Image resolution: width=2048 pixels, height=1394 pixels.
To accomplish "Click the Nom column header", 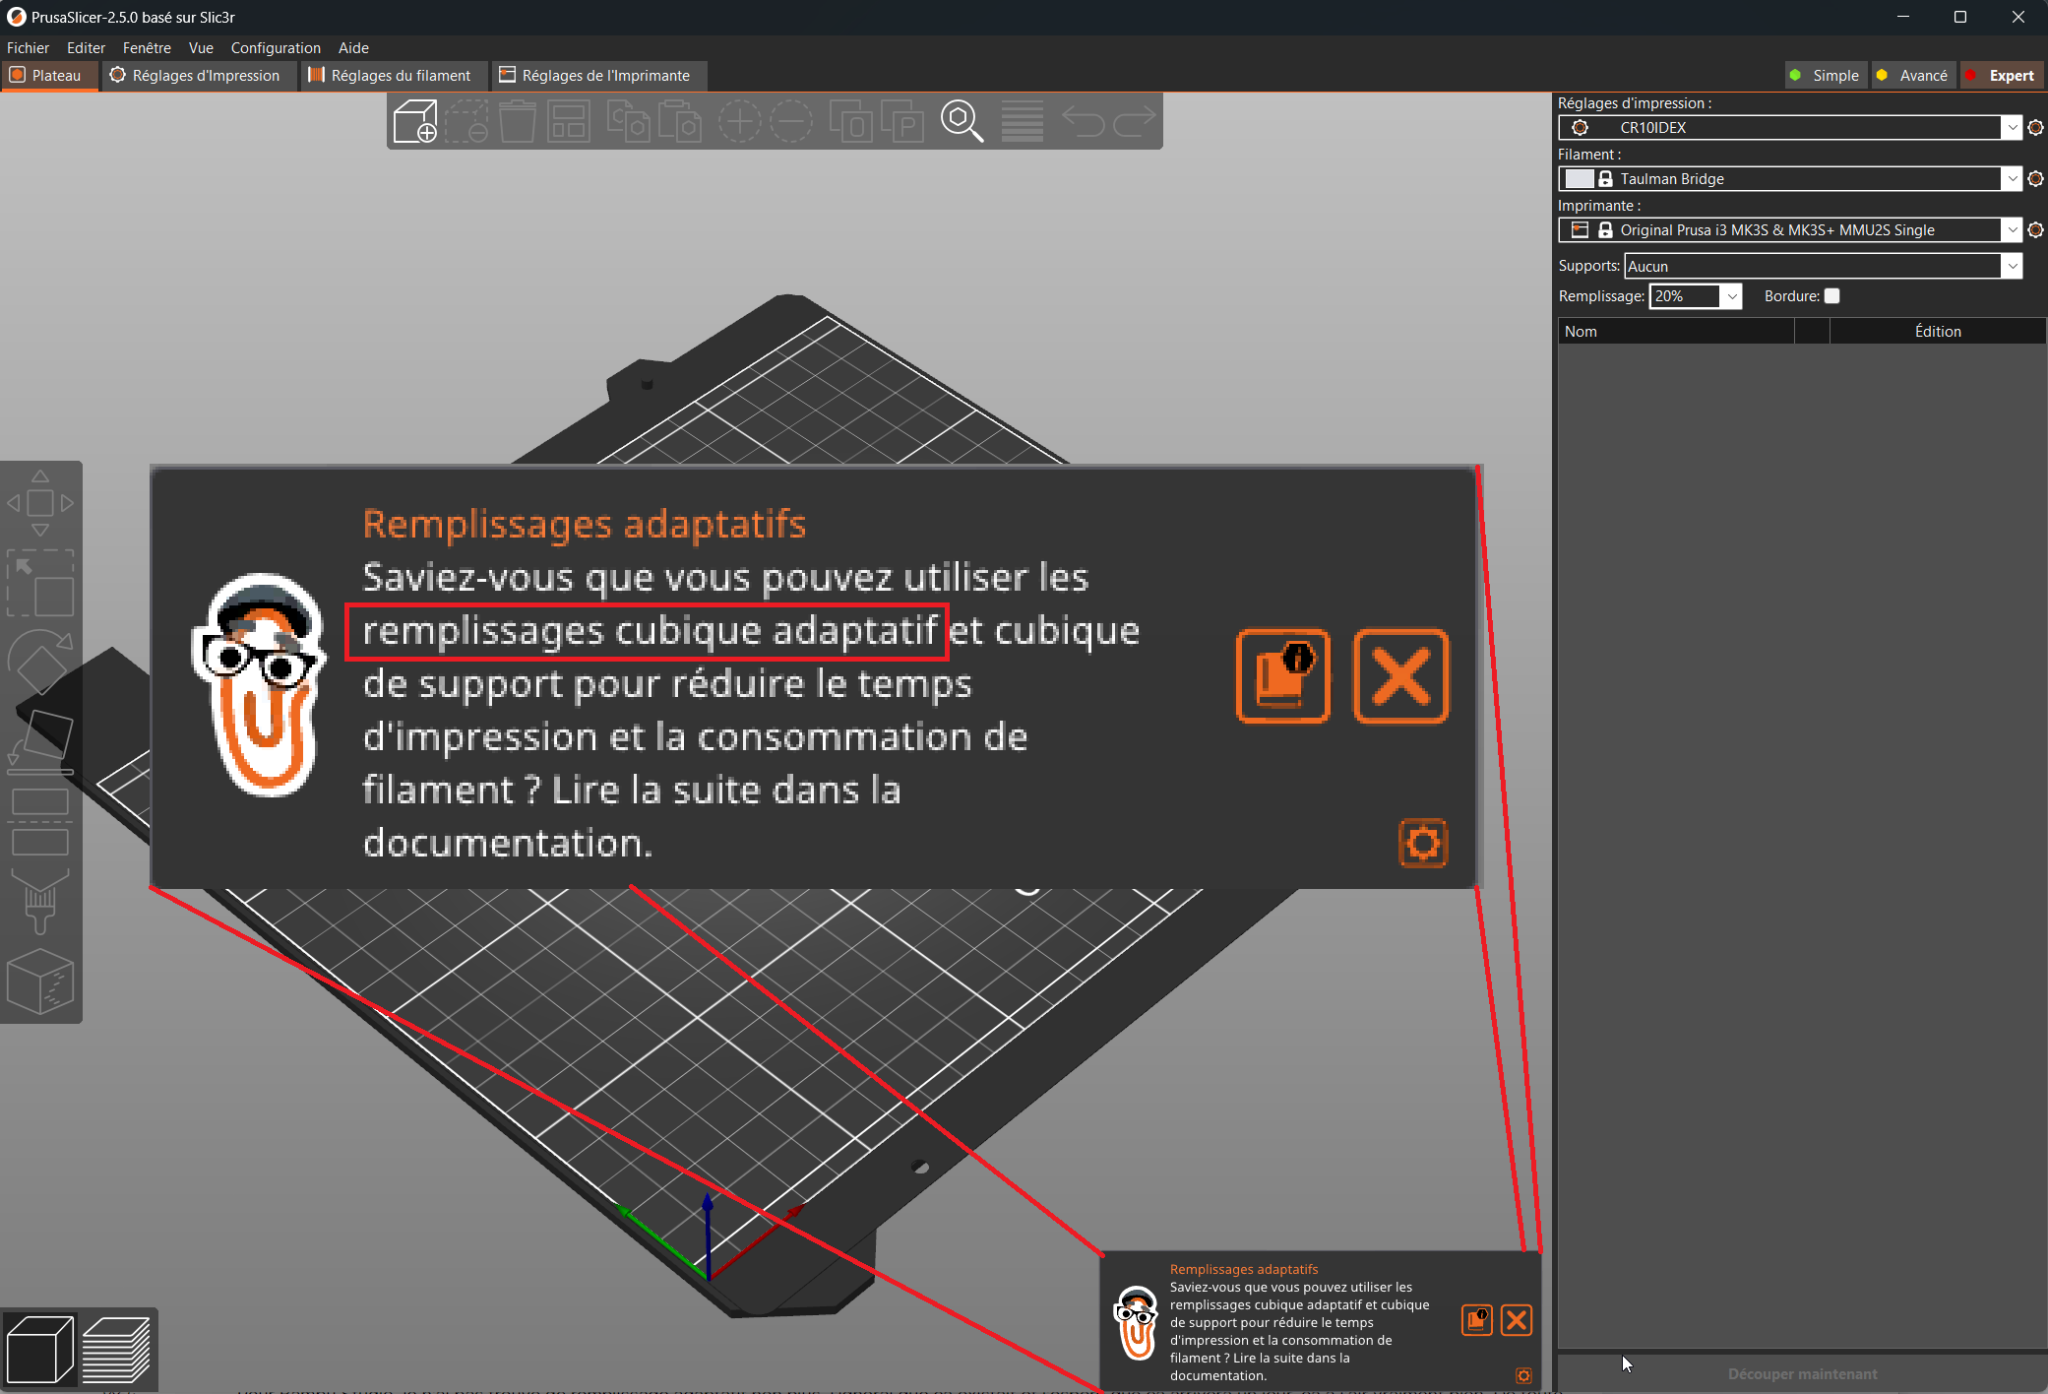I will click(x=1676, y=331).
